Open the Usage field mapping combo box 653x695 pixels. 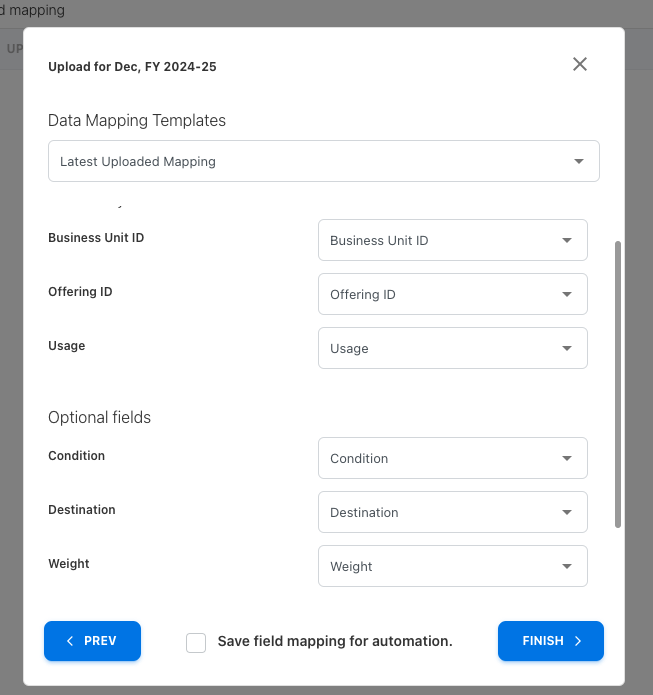pos(440,349)
